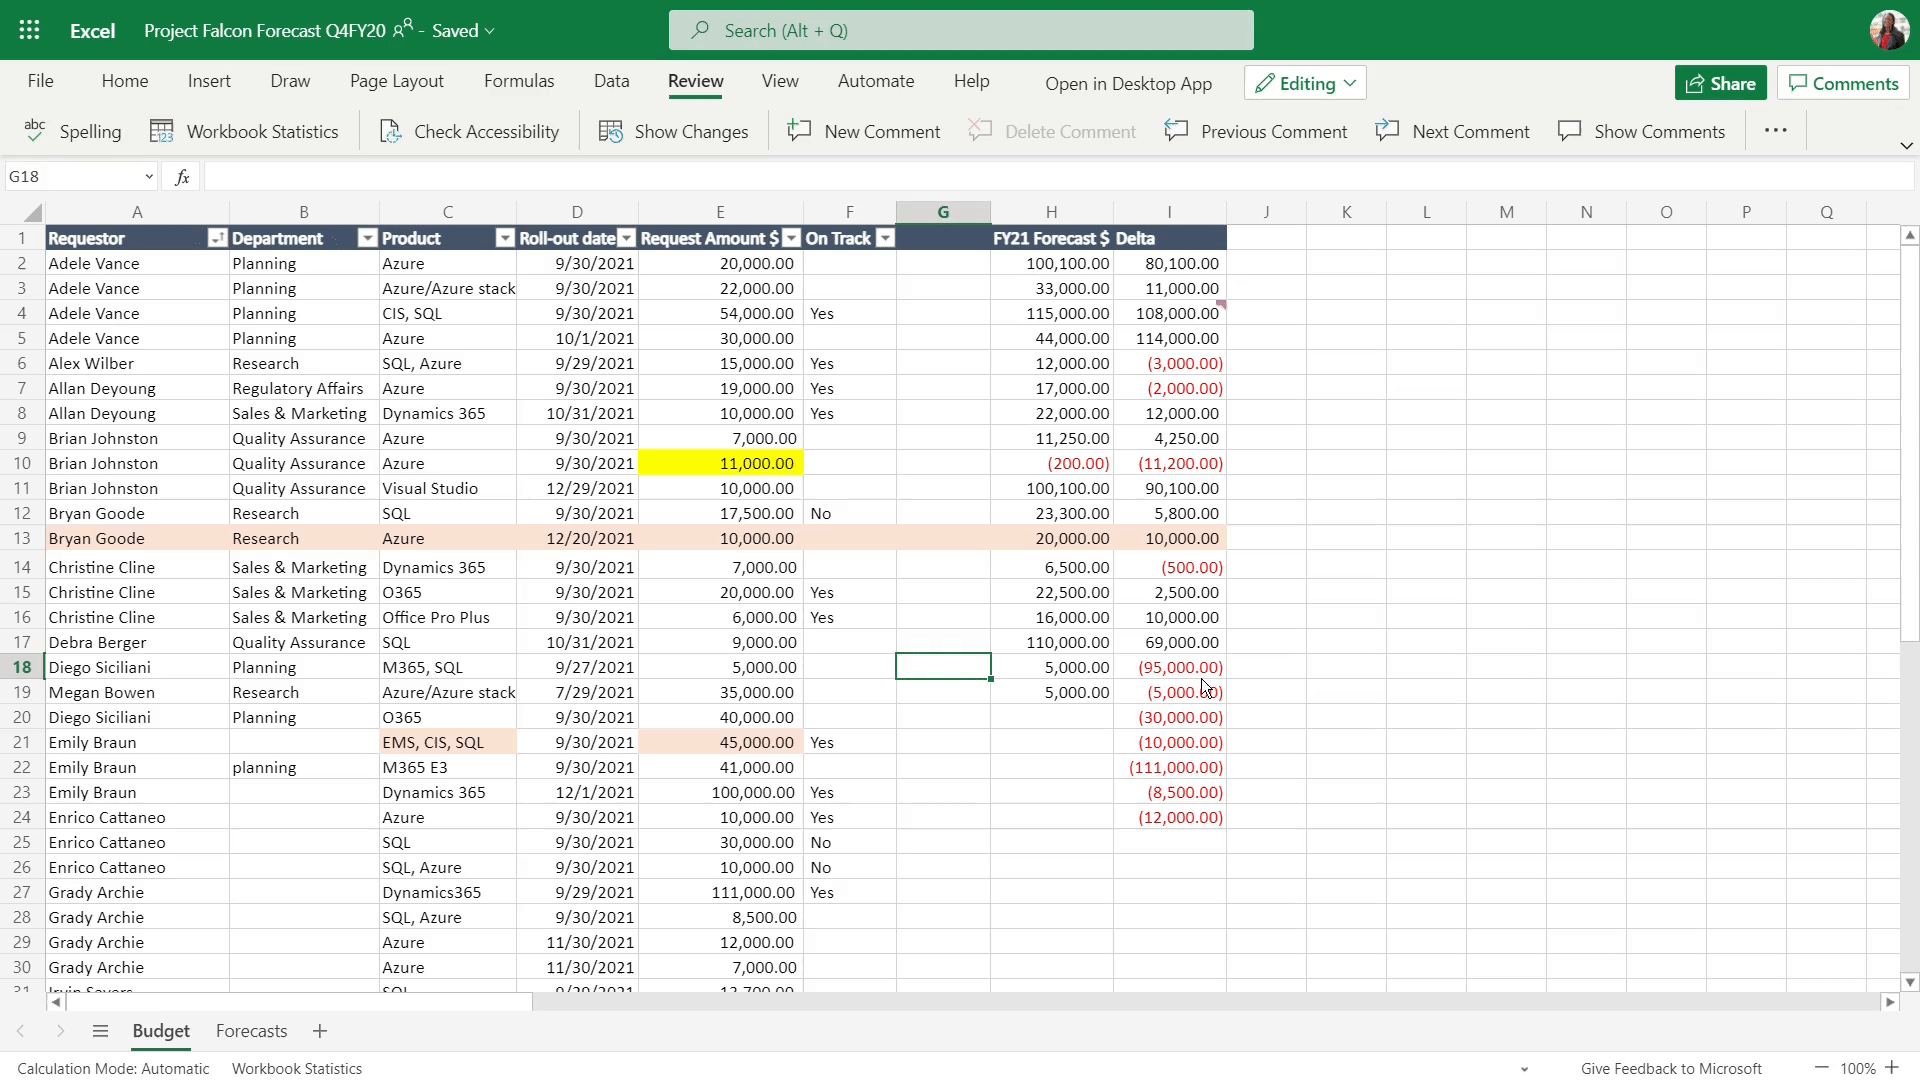Click the select-all corner triangle
1920x1080 pixels.
[33, 212]
